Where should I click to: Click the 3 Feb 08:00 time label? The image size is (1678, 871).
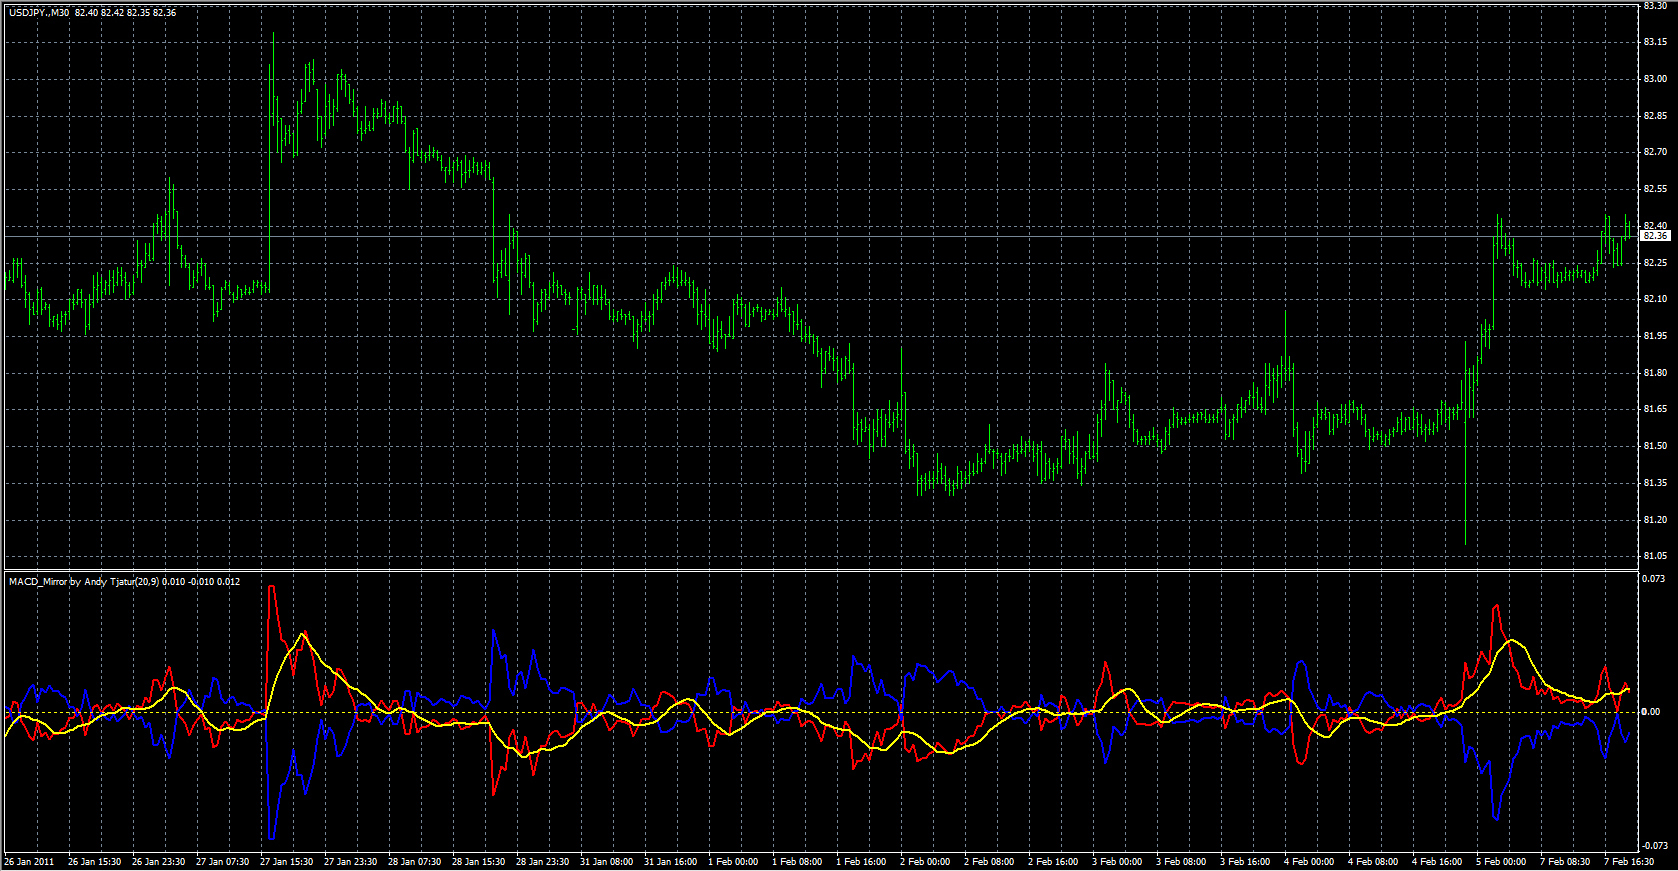coord(1181,862)
